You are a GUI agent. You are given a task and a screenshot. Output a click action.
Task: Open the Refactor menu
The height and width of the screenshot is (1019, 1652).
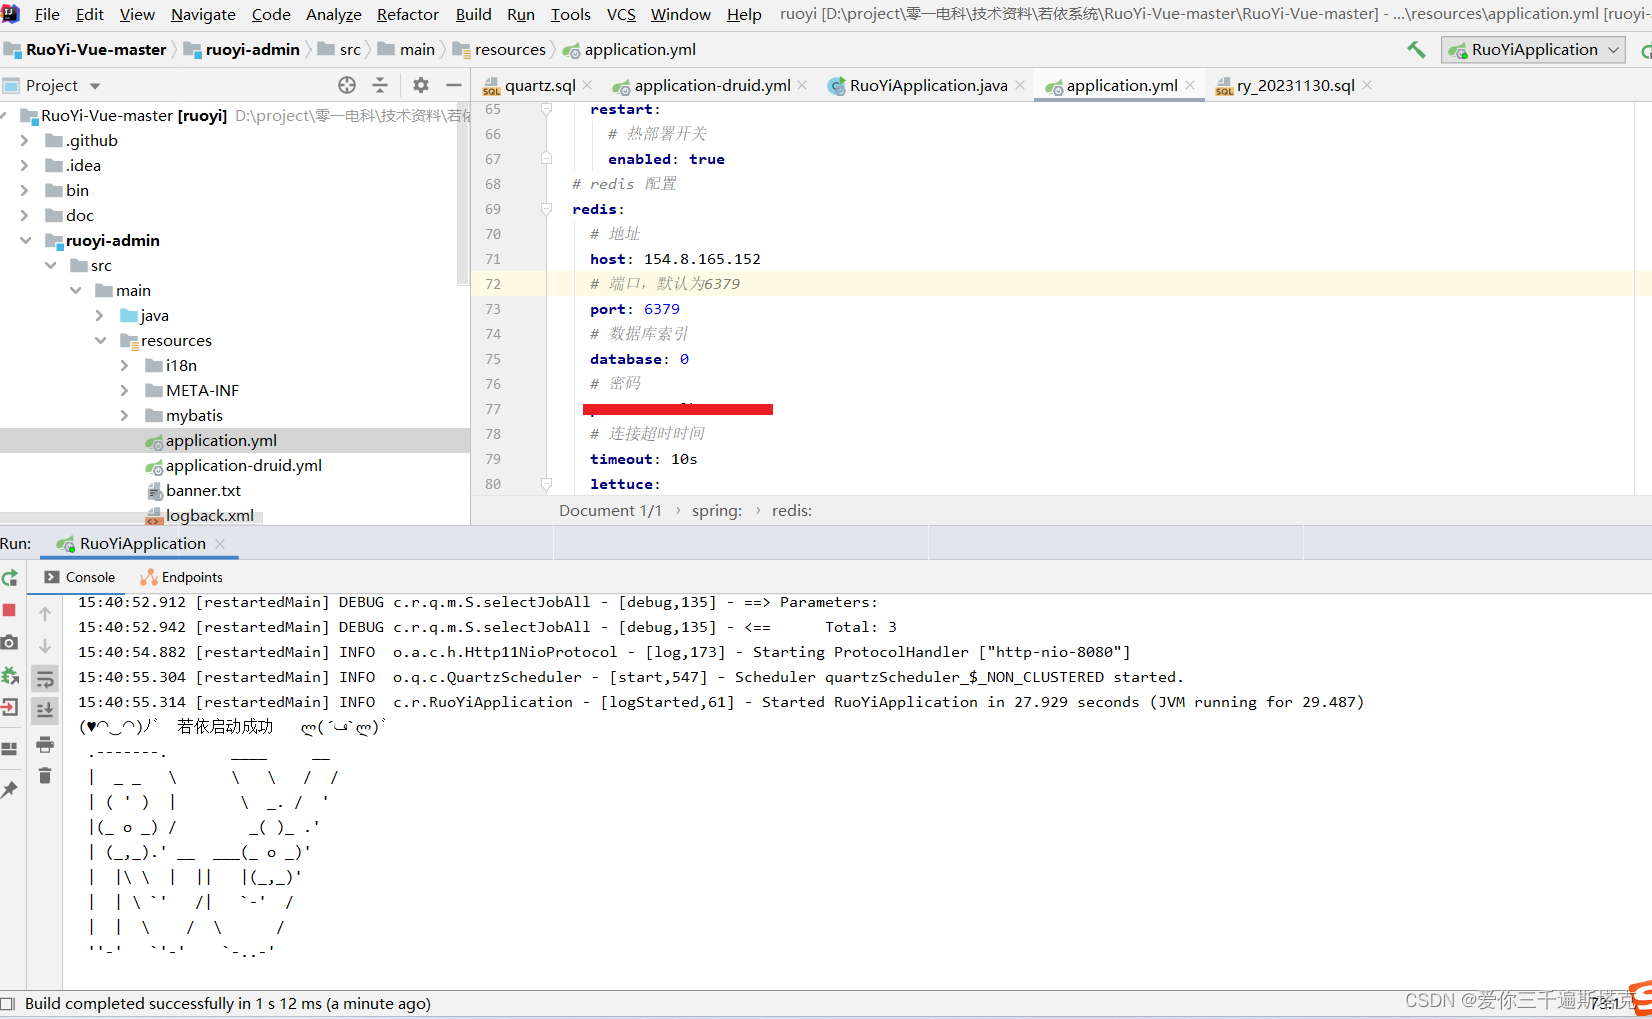click(407, 14)
